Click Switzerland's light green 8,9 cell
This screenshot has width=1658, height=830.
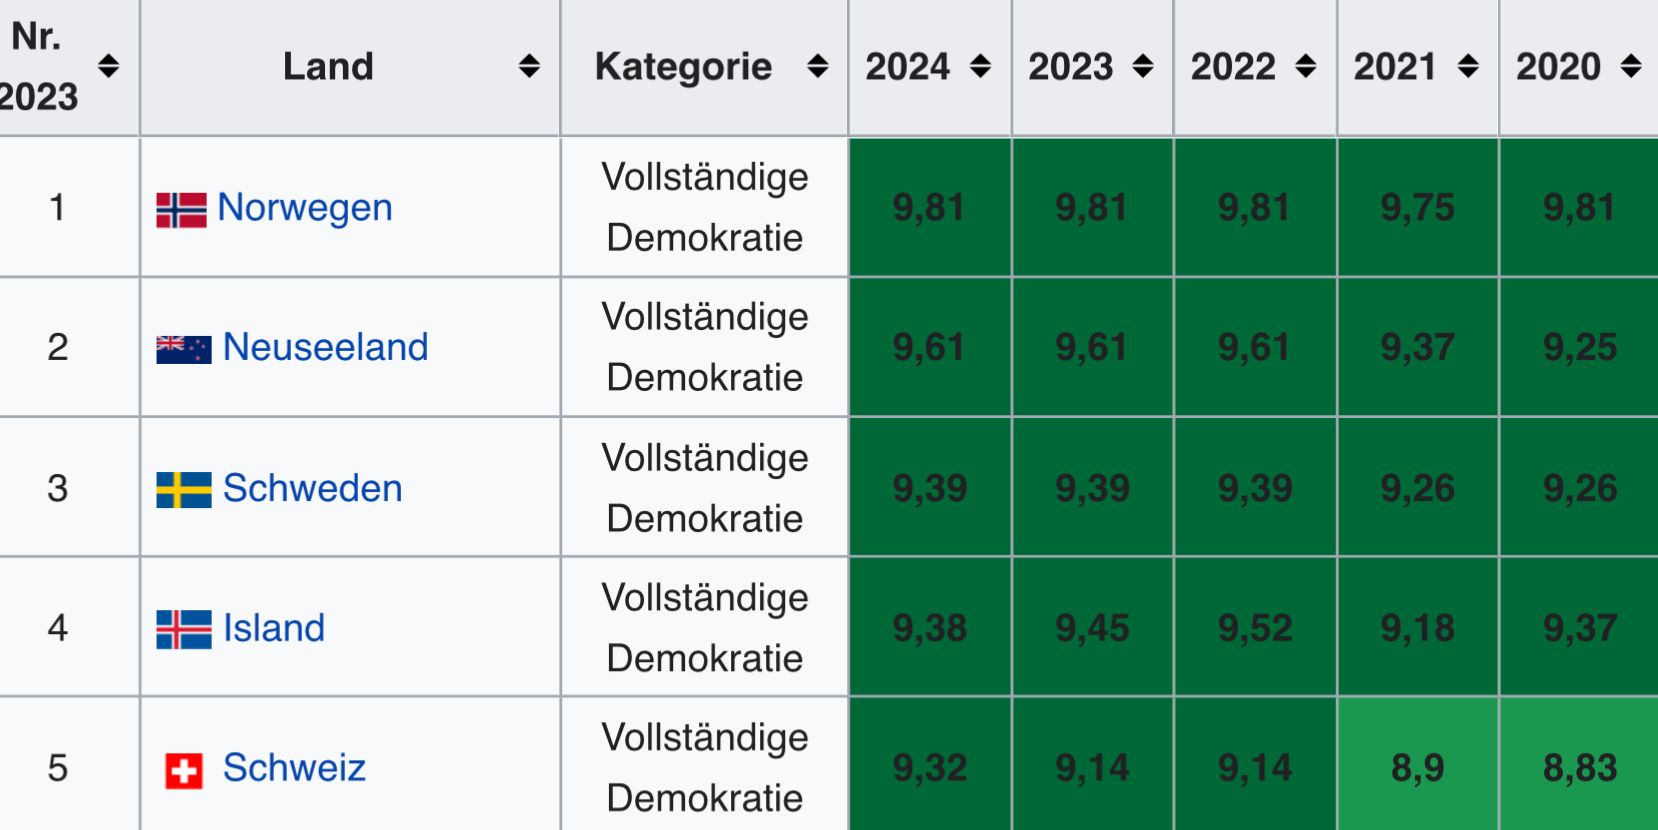[x=1417, y=768]
